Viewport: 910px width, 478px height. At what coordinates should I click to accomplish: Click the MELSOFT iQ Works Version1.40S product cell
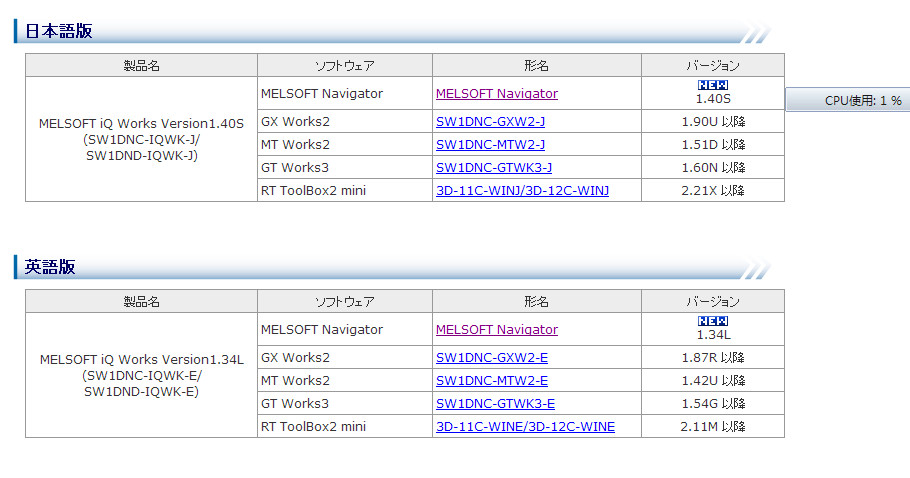141,139
